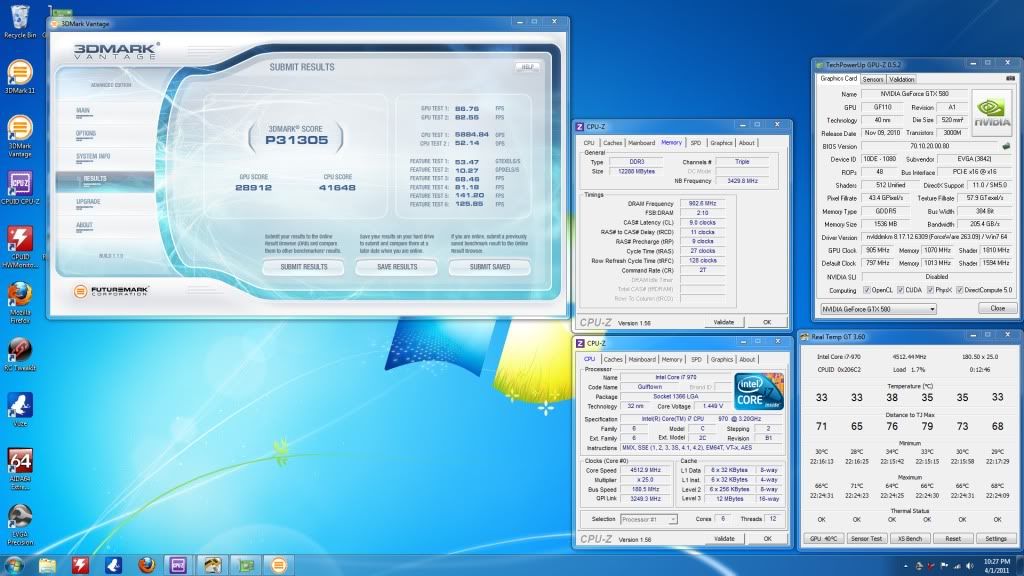Click the BIOS save chip icon in GPU-Z
The width and height of the screenshot is (1024, 576).
1006,146
